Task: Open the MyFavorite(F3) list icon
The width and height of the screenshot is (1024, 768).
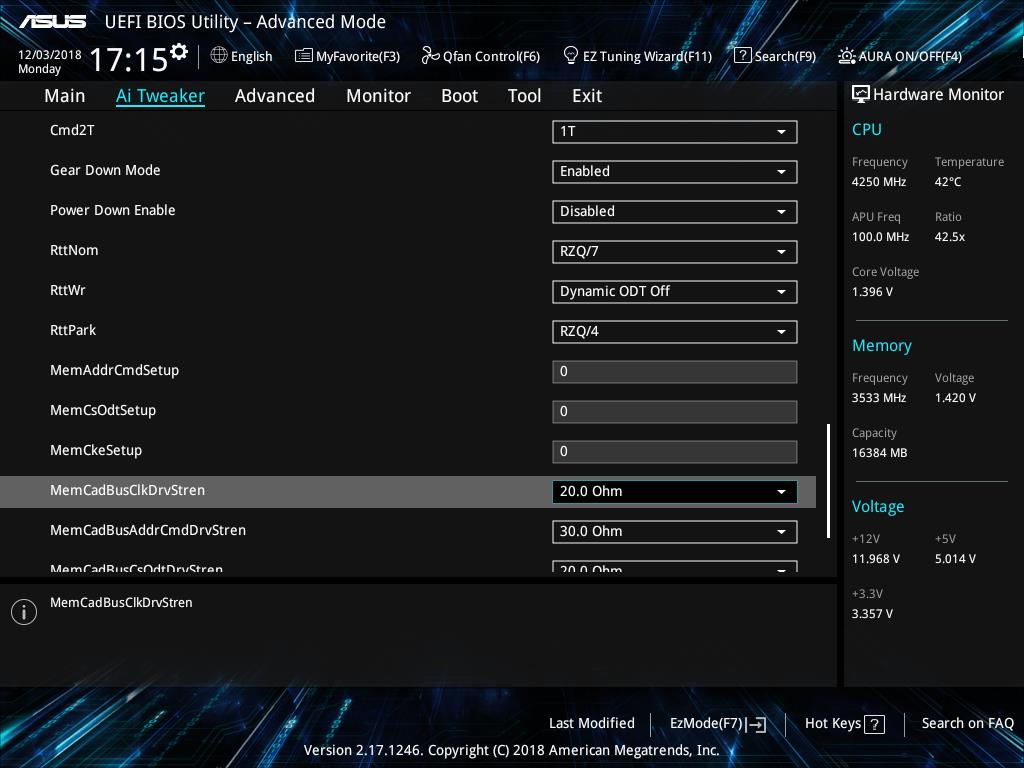Action: (303, 56)
